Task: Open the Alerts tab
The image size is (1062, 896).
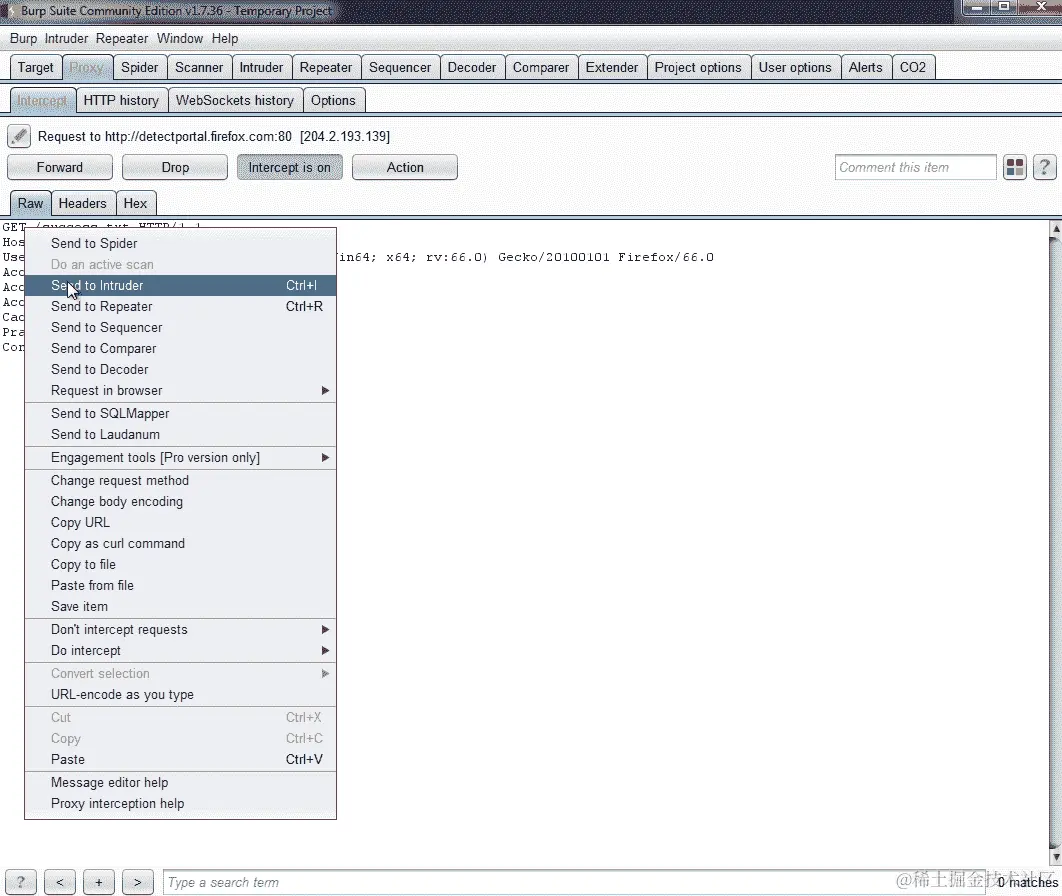Action: (866, 67)
